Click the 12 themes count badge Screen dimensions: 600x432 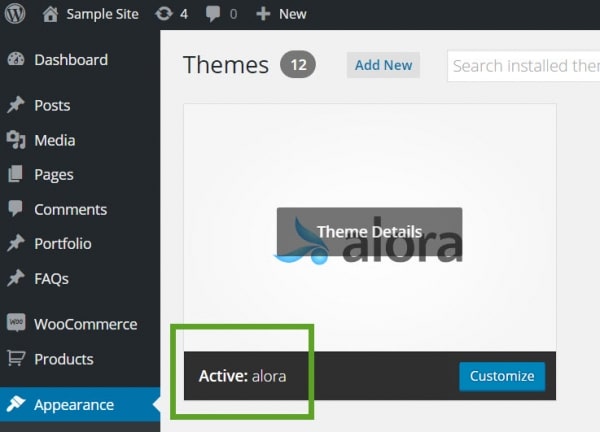pos(298,65)
